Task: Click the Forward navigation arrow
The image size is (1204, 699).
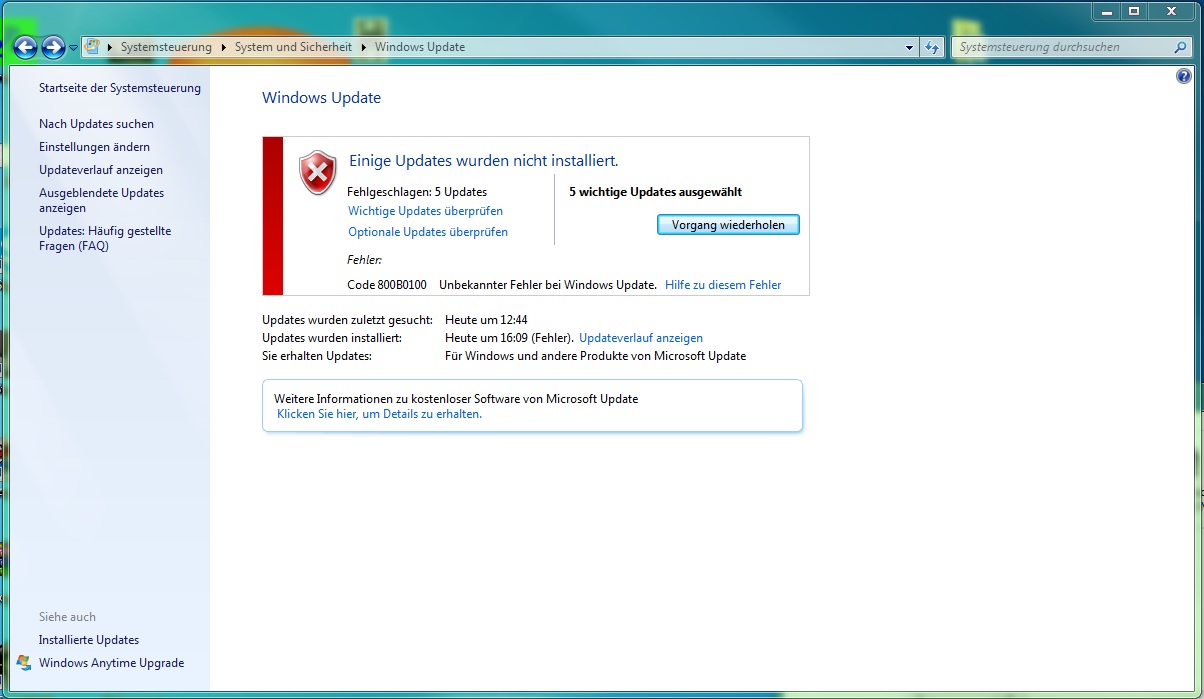Action: point(53,47)
